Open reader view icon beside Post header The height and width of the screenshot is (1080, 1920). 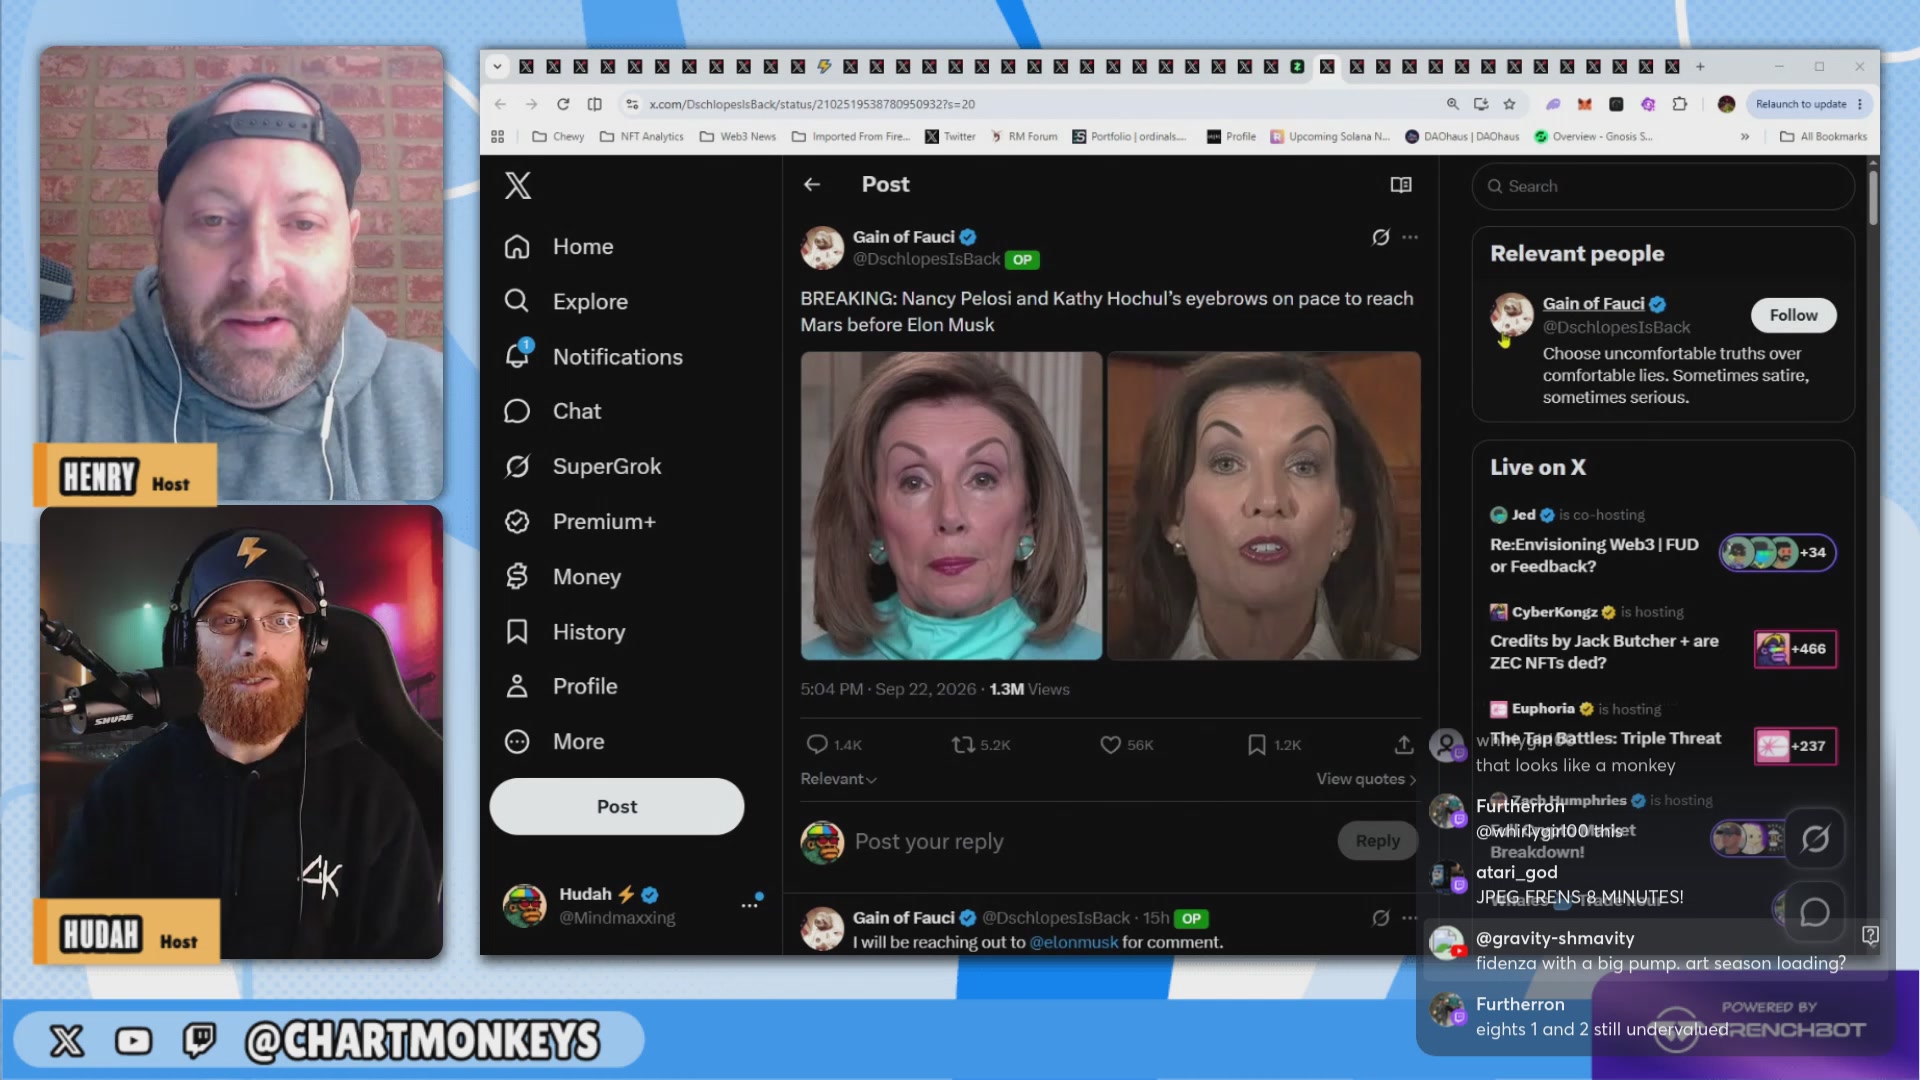1401,184
